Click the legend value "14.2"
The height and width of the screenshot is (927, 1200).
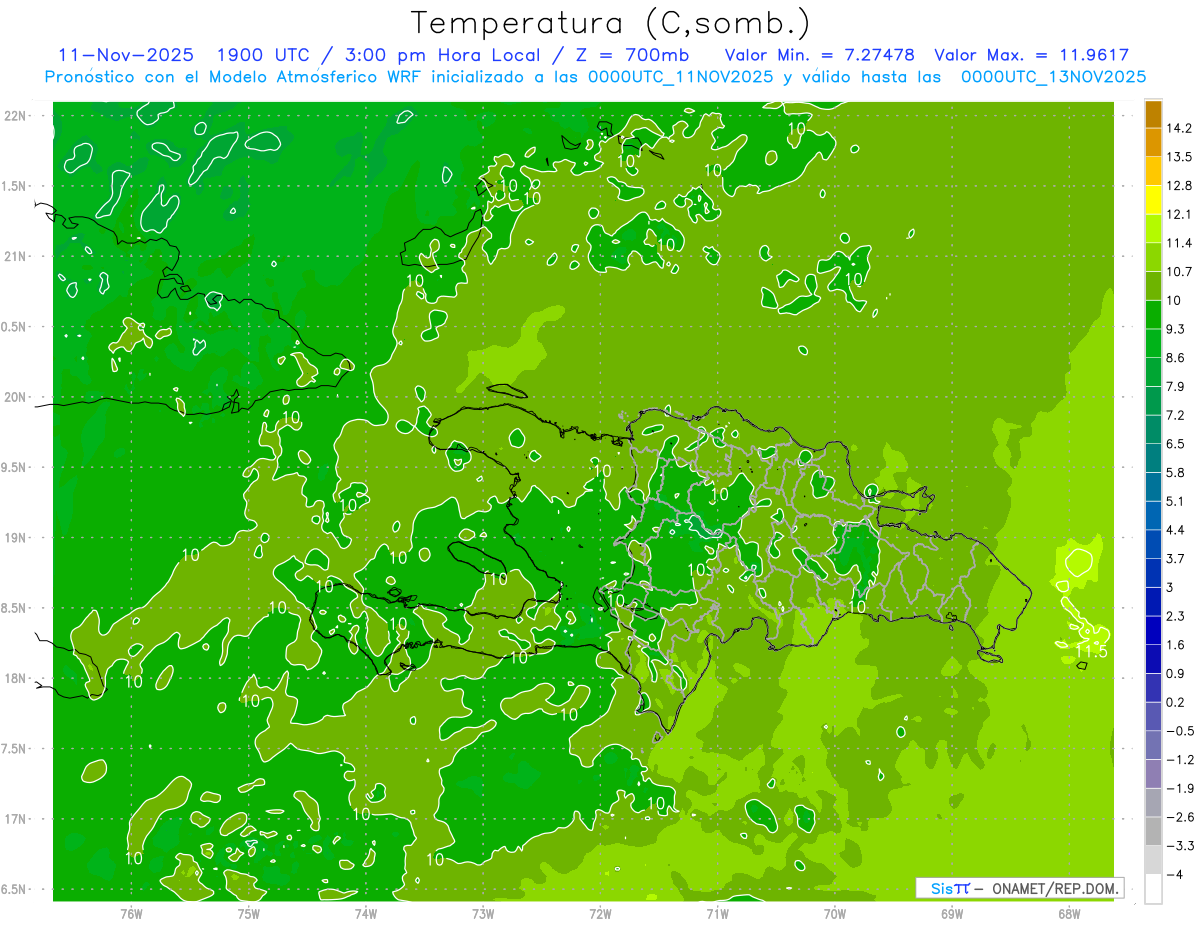coord(1180,128)
